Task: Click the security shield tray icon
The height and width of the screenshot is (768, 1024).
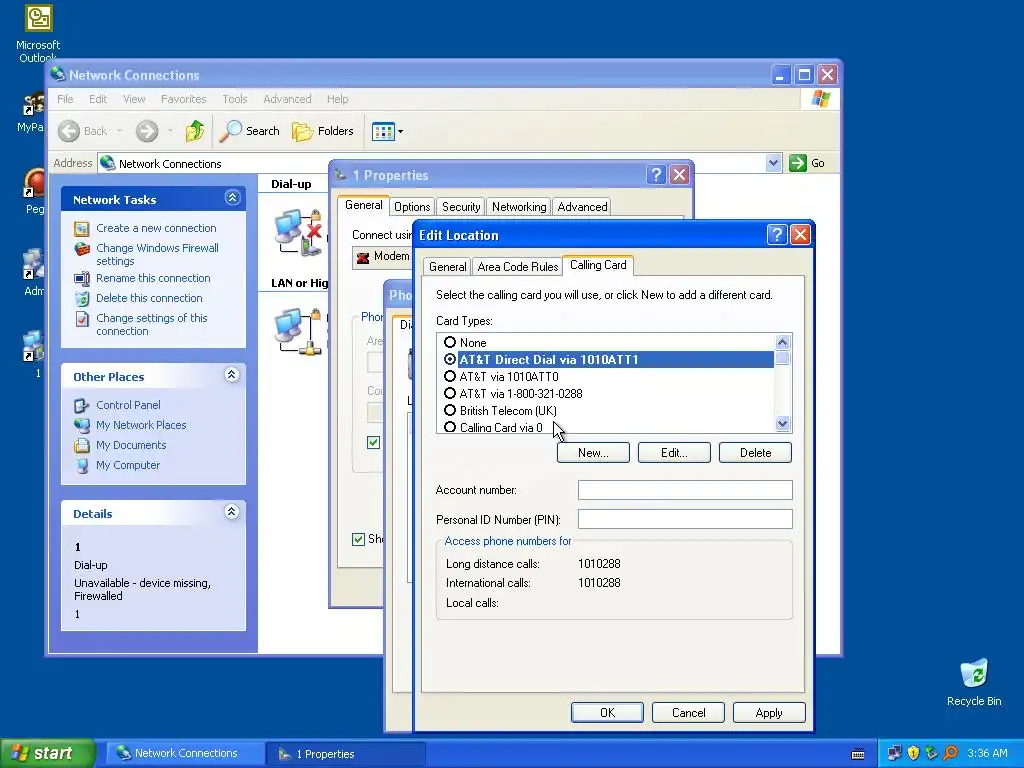Action: pyautogui.click(x=913, y=753)
